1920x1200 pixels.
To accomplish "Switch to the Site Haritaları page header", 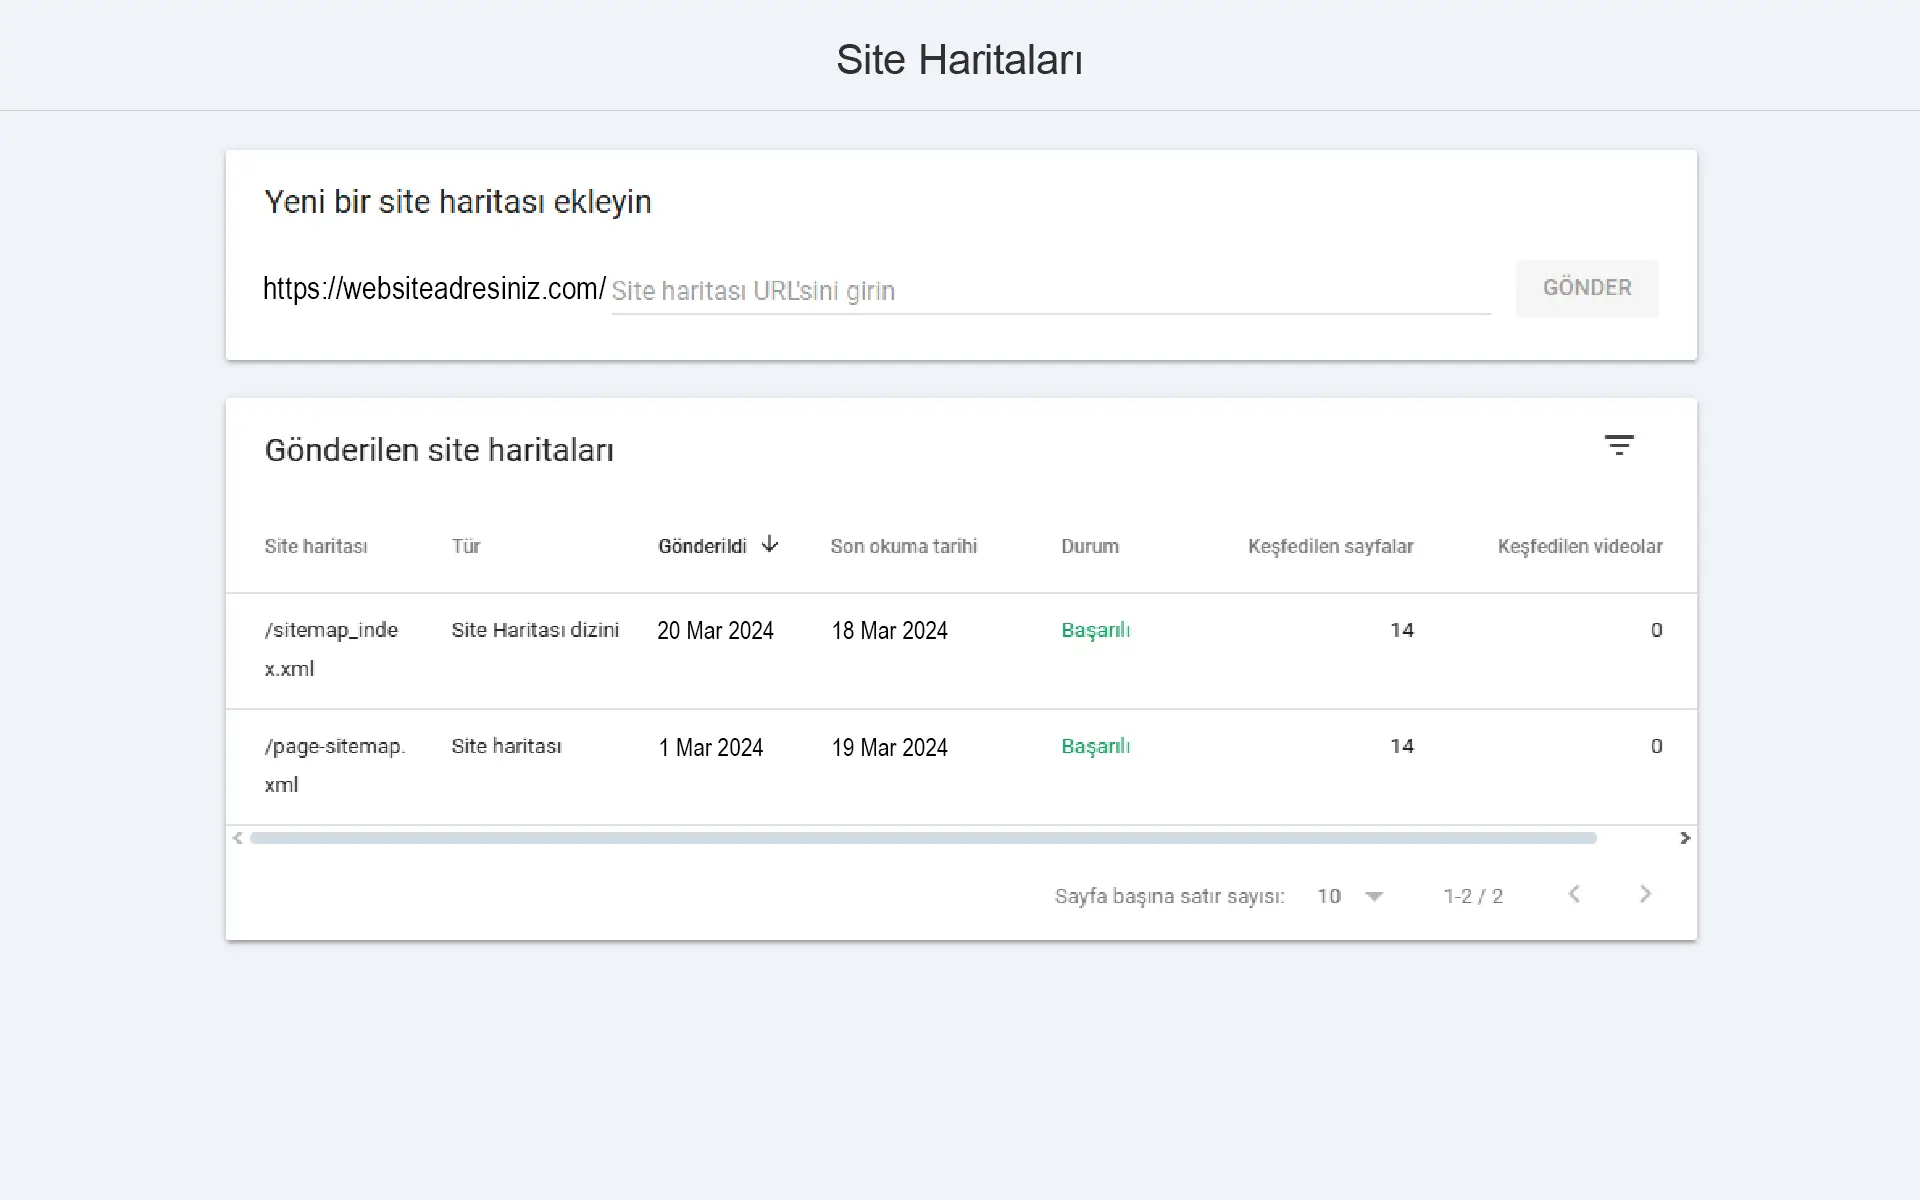I will pos(959,60).
